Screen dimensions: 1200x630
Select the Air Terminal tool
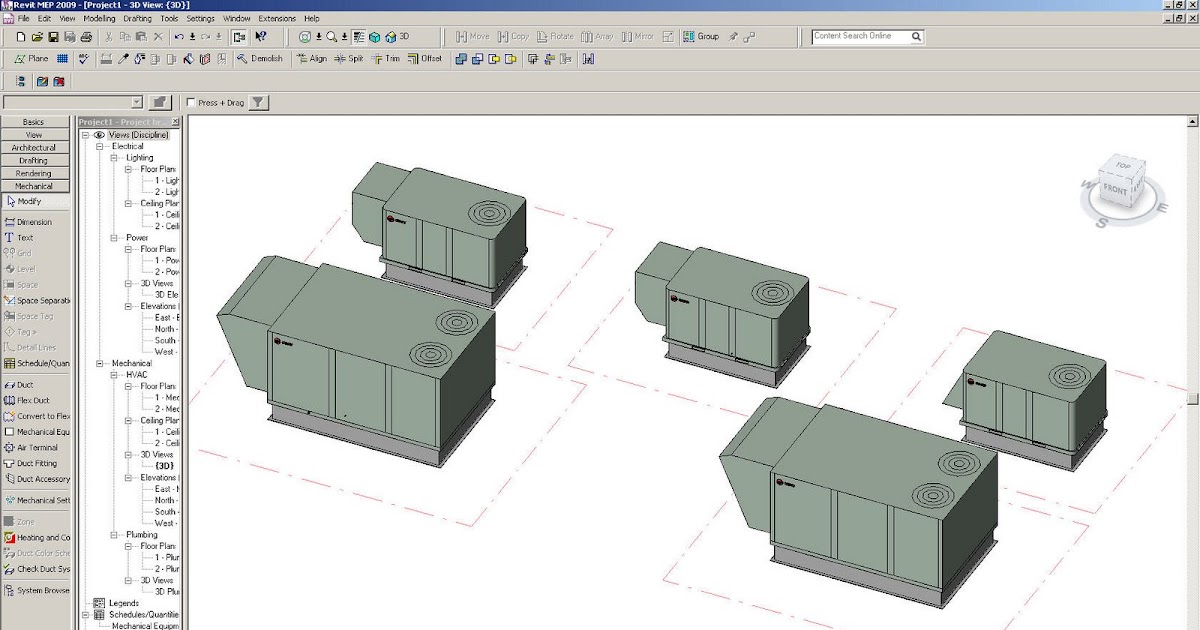(x=31, y=448)
